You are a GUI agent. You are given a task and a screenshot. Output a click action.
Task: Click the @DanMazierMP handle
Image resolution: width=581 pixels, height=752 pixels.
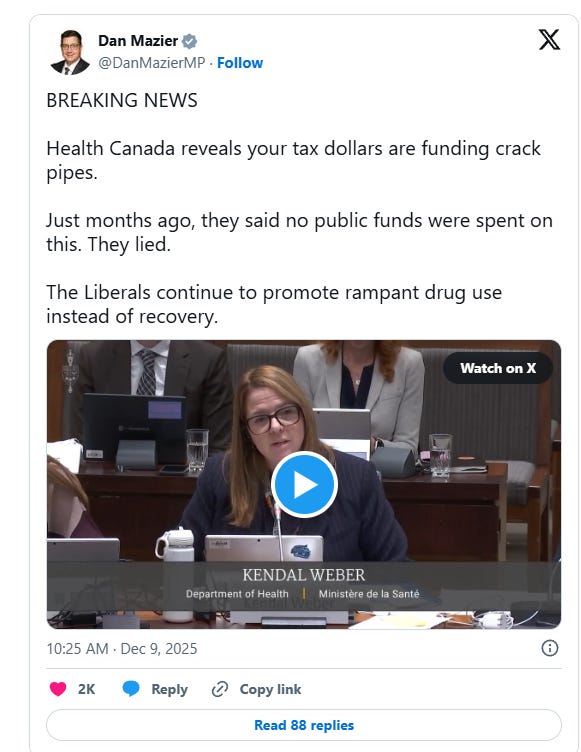(x=152, y=63)
